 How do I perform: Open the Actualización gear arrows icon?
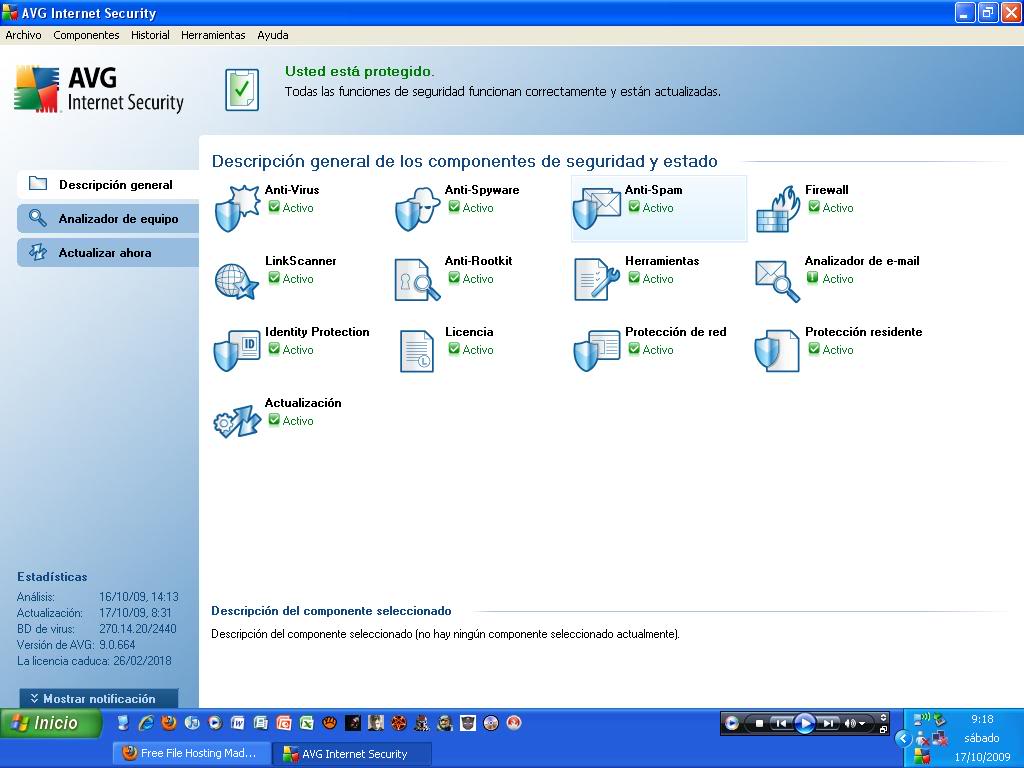point(237,422)
